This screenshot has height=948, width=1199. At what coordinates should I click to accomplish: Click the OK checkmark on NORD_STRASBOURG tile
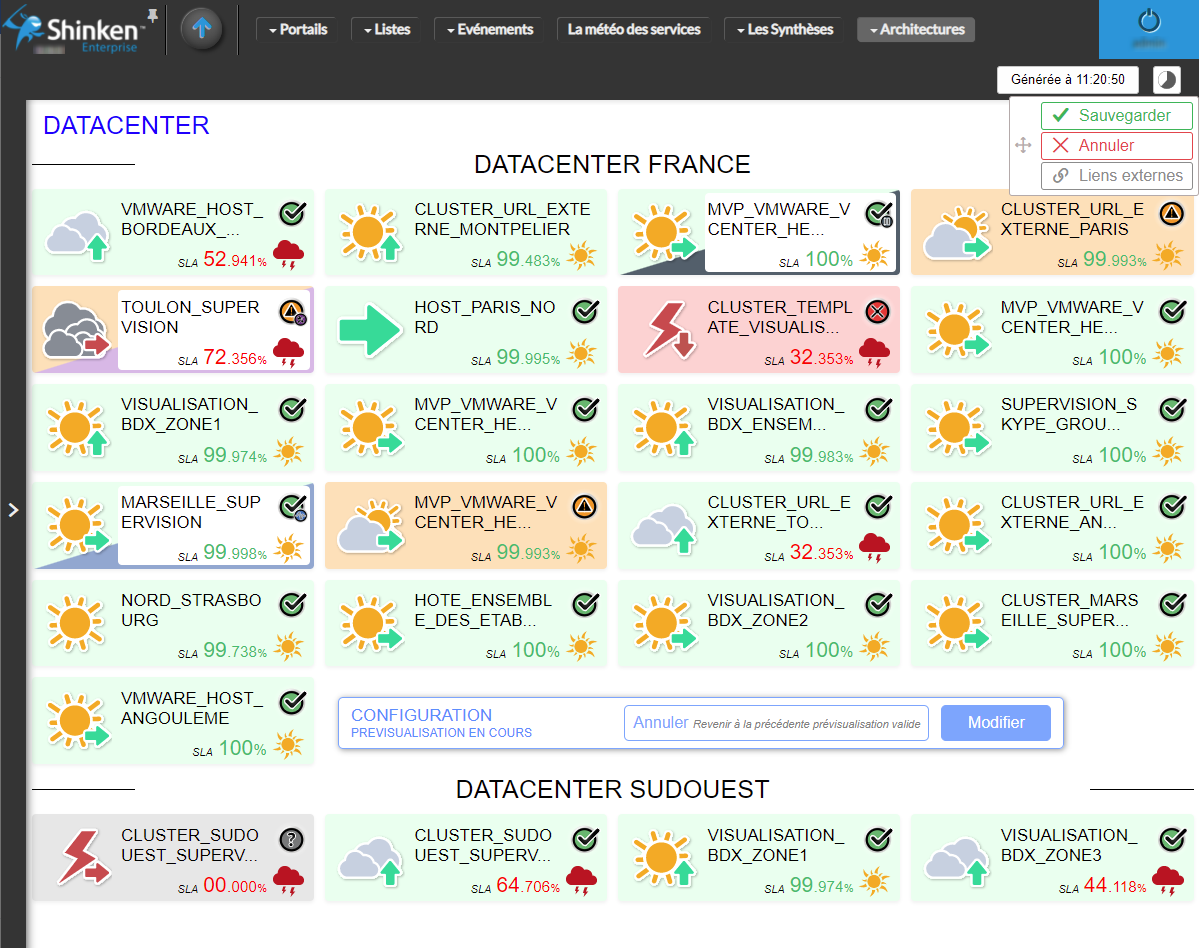[x=291, y=605]
